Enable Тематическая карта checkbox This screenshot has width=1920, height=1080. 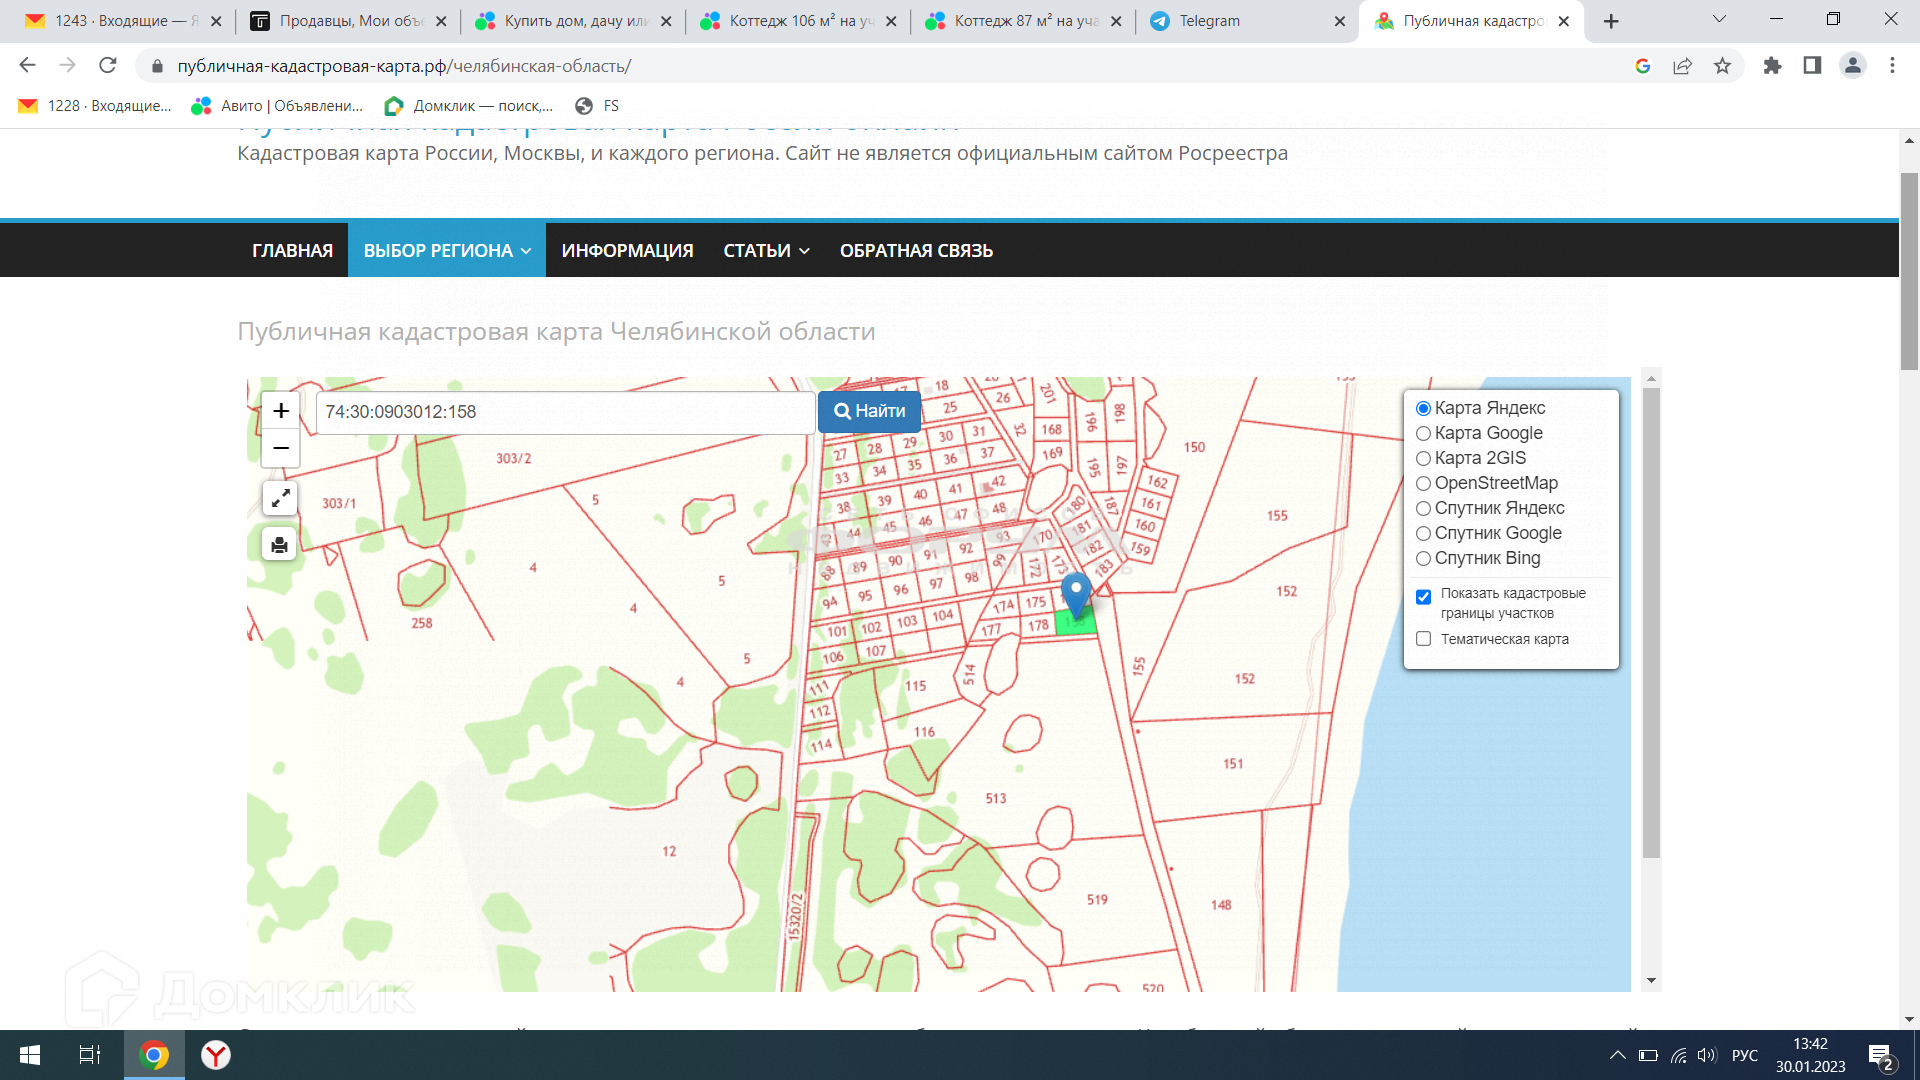[x=1423, y=639]
